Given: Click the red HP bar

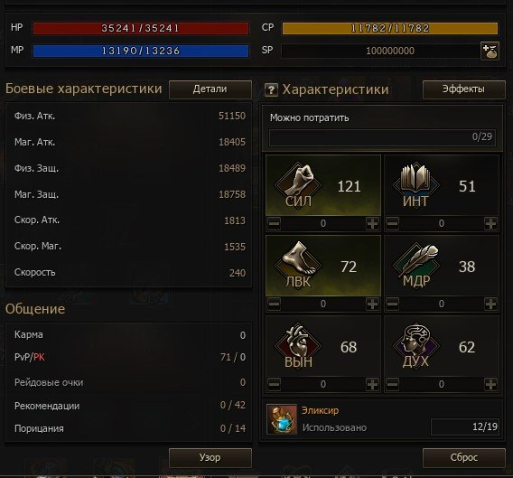Looking at the screenshot, I should (x=141, y=28).
